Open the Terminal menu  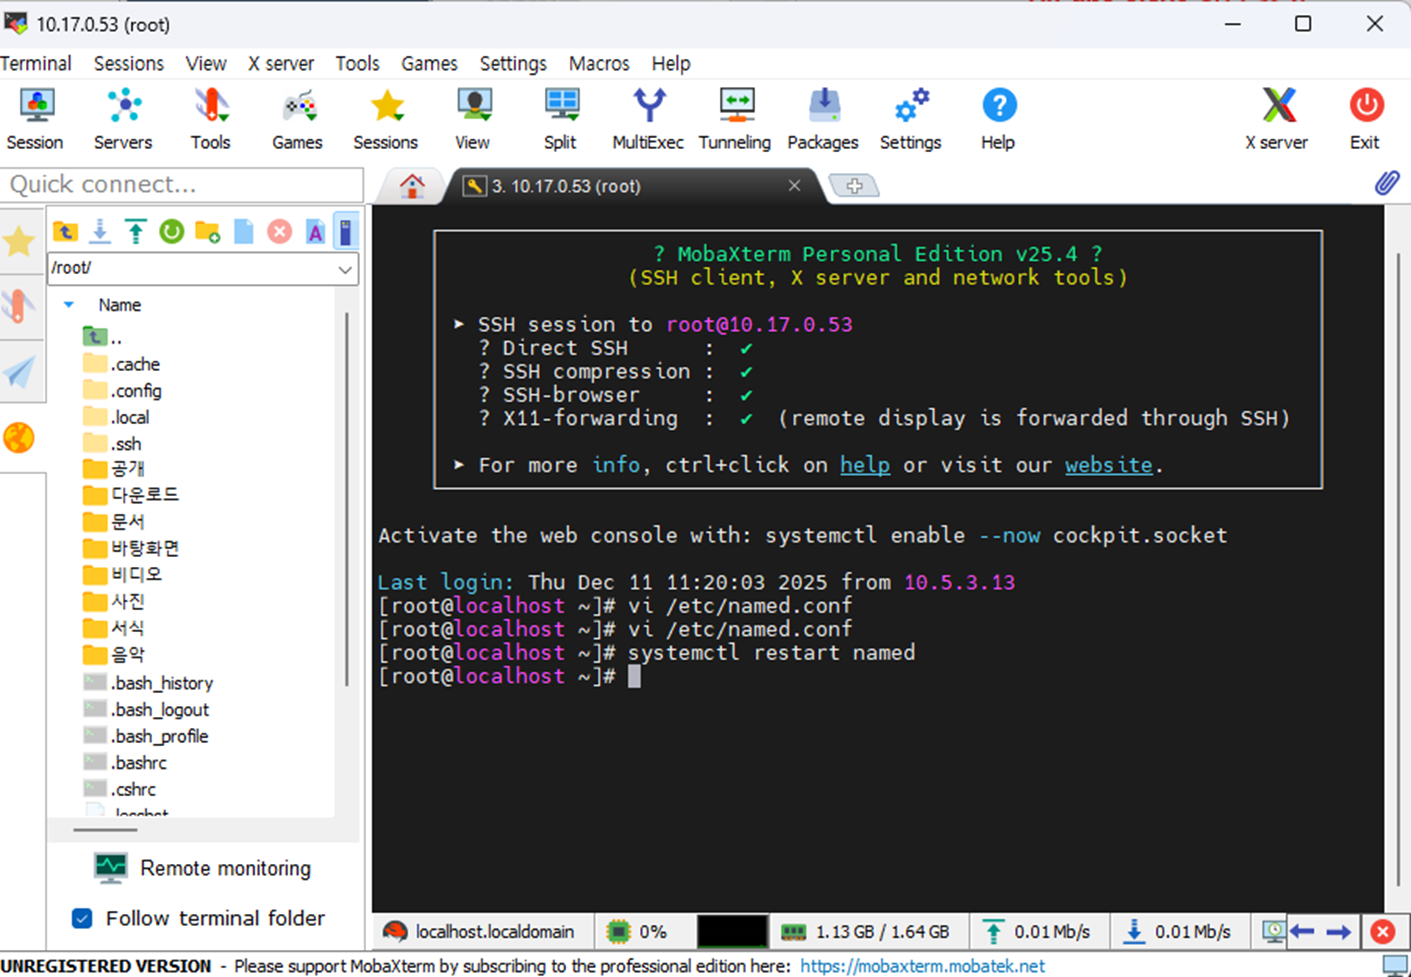(36, 63)
